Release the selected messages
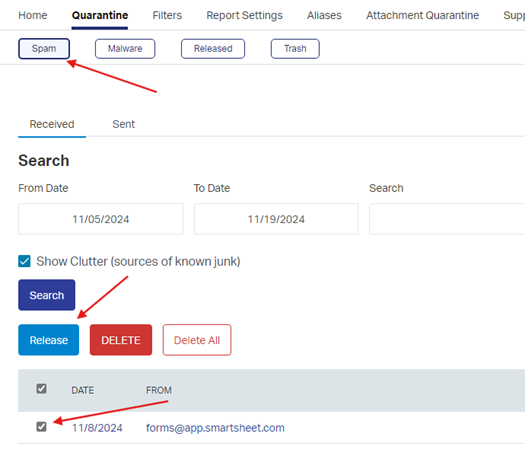 [49, 340]
